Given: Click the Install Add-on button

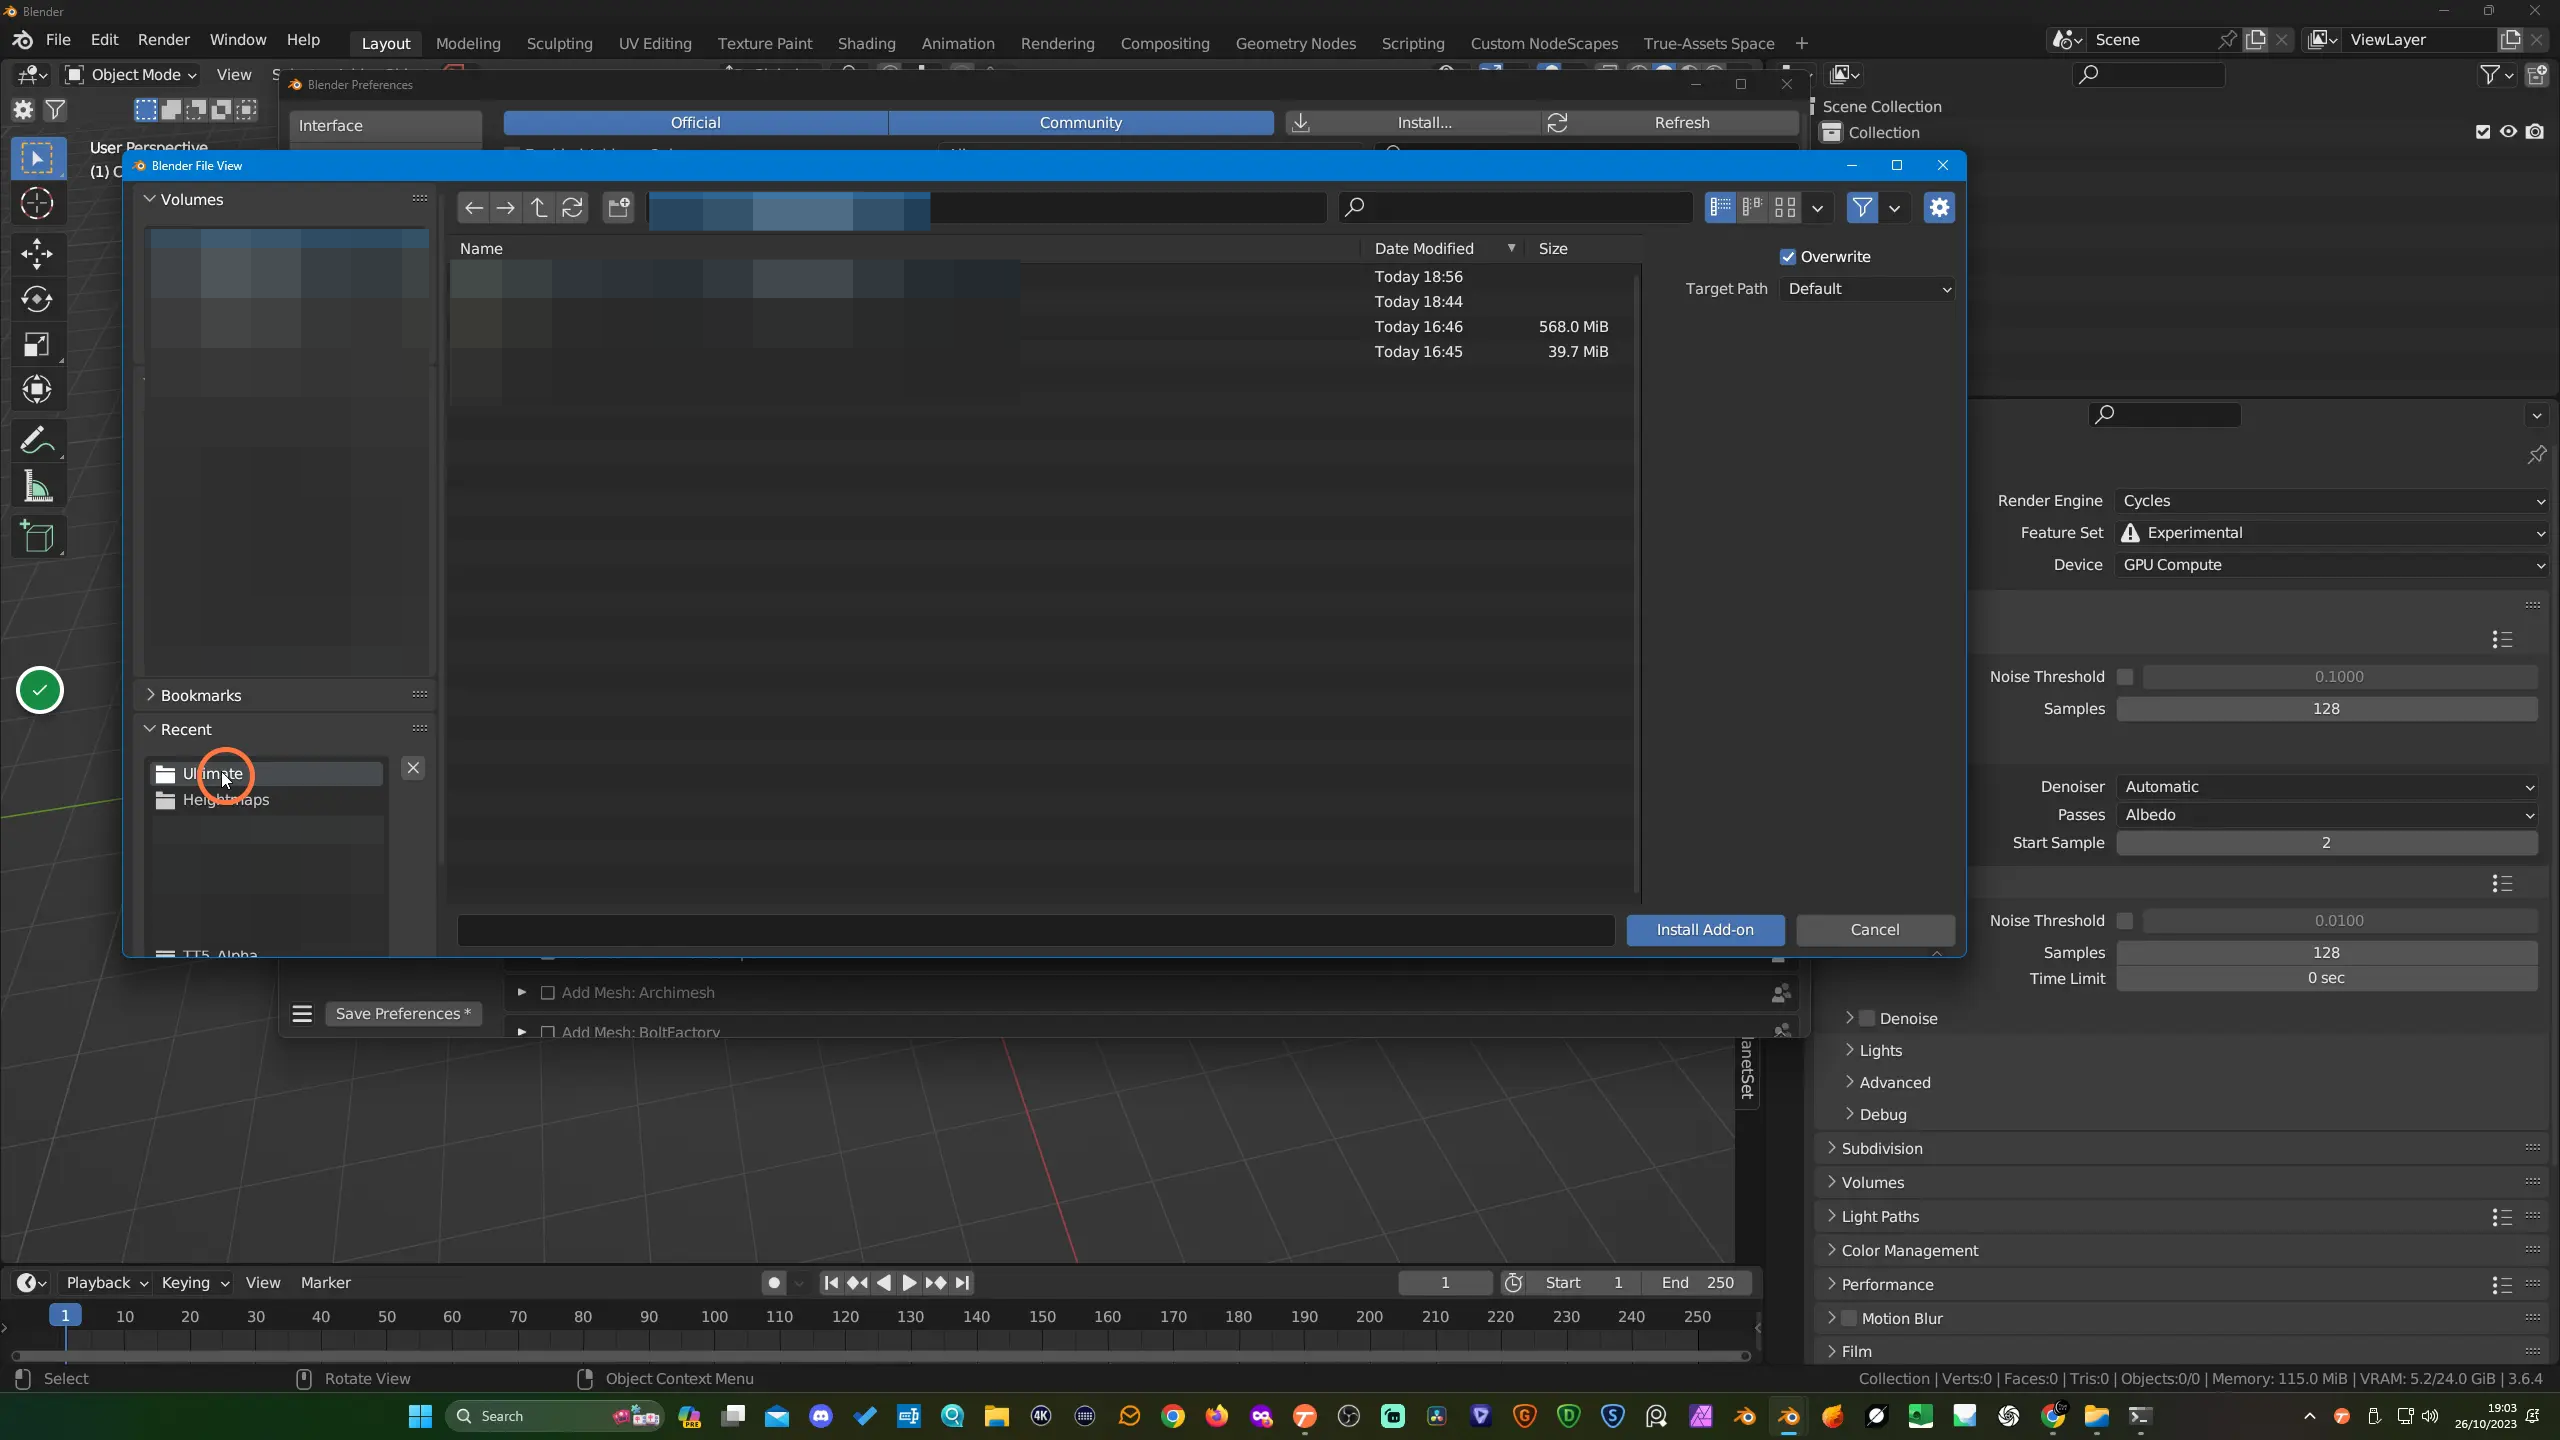Looking at the screenshot, I should [1705, 930].
